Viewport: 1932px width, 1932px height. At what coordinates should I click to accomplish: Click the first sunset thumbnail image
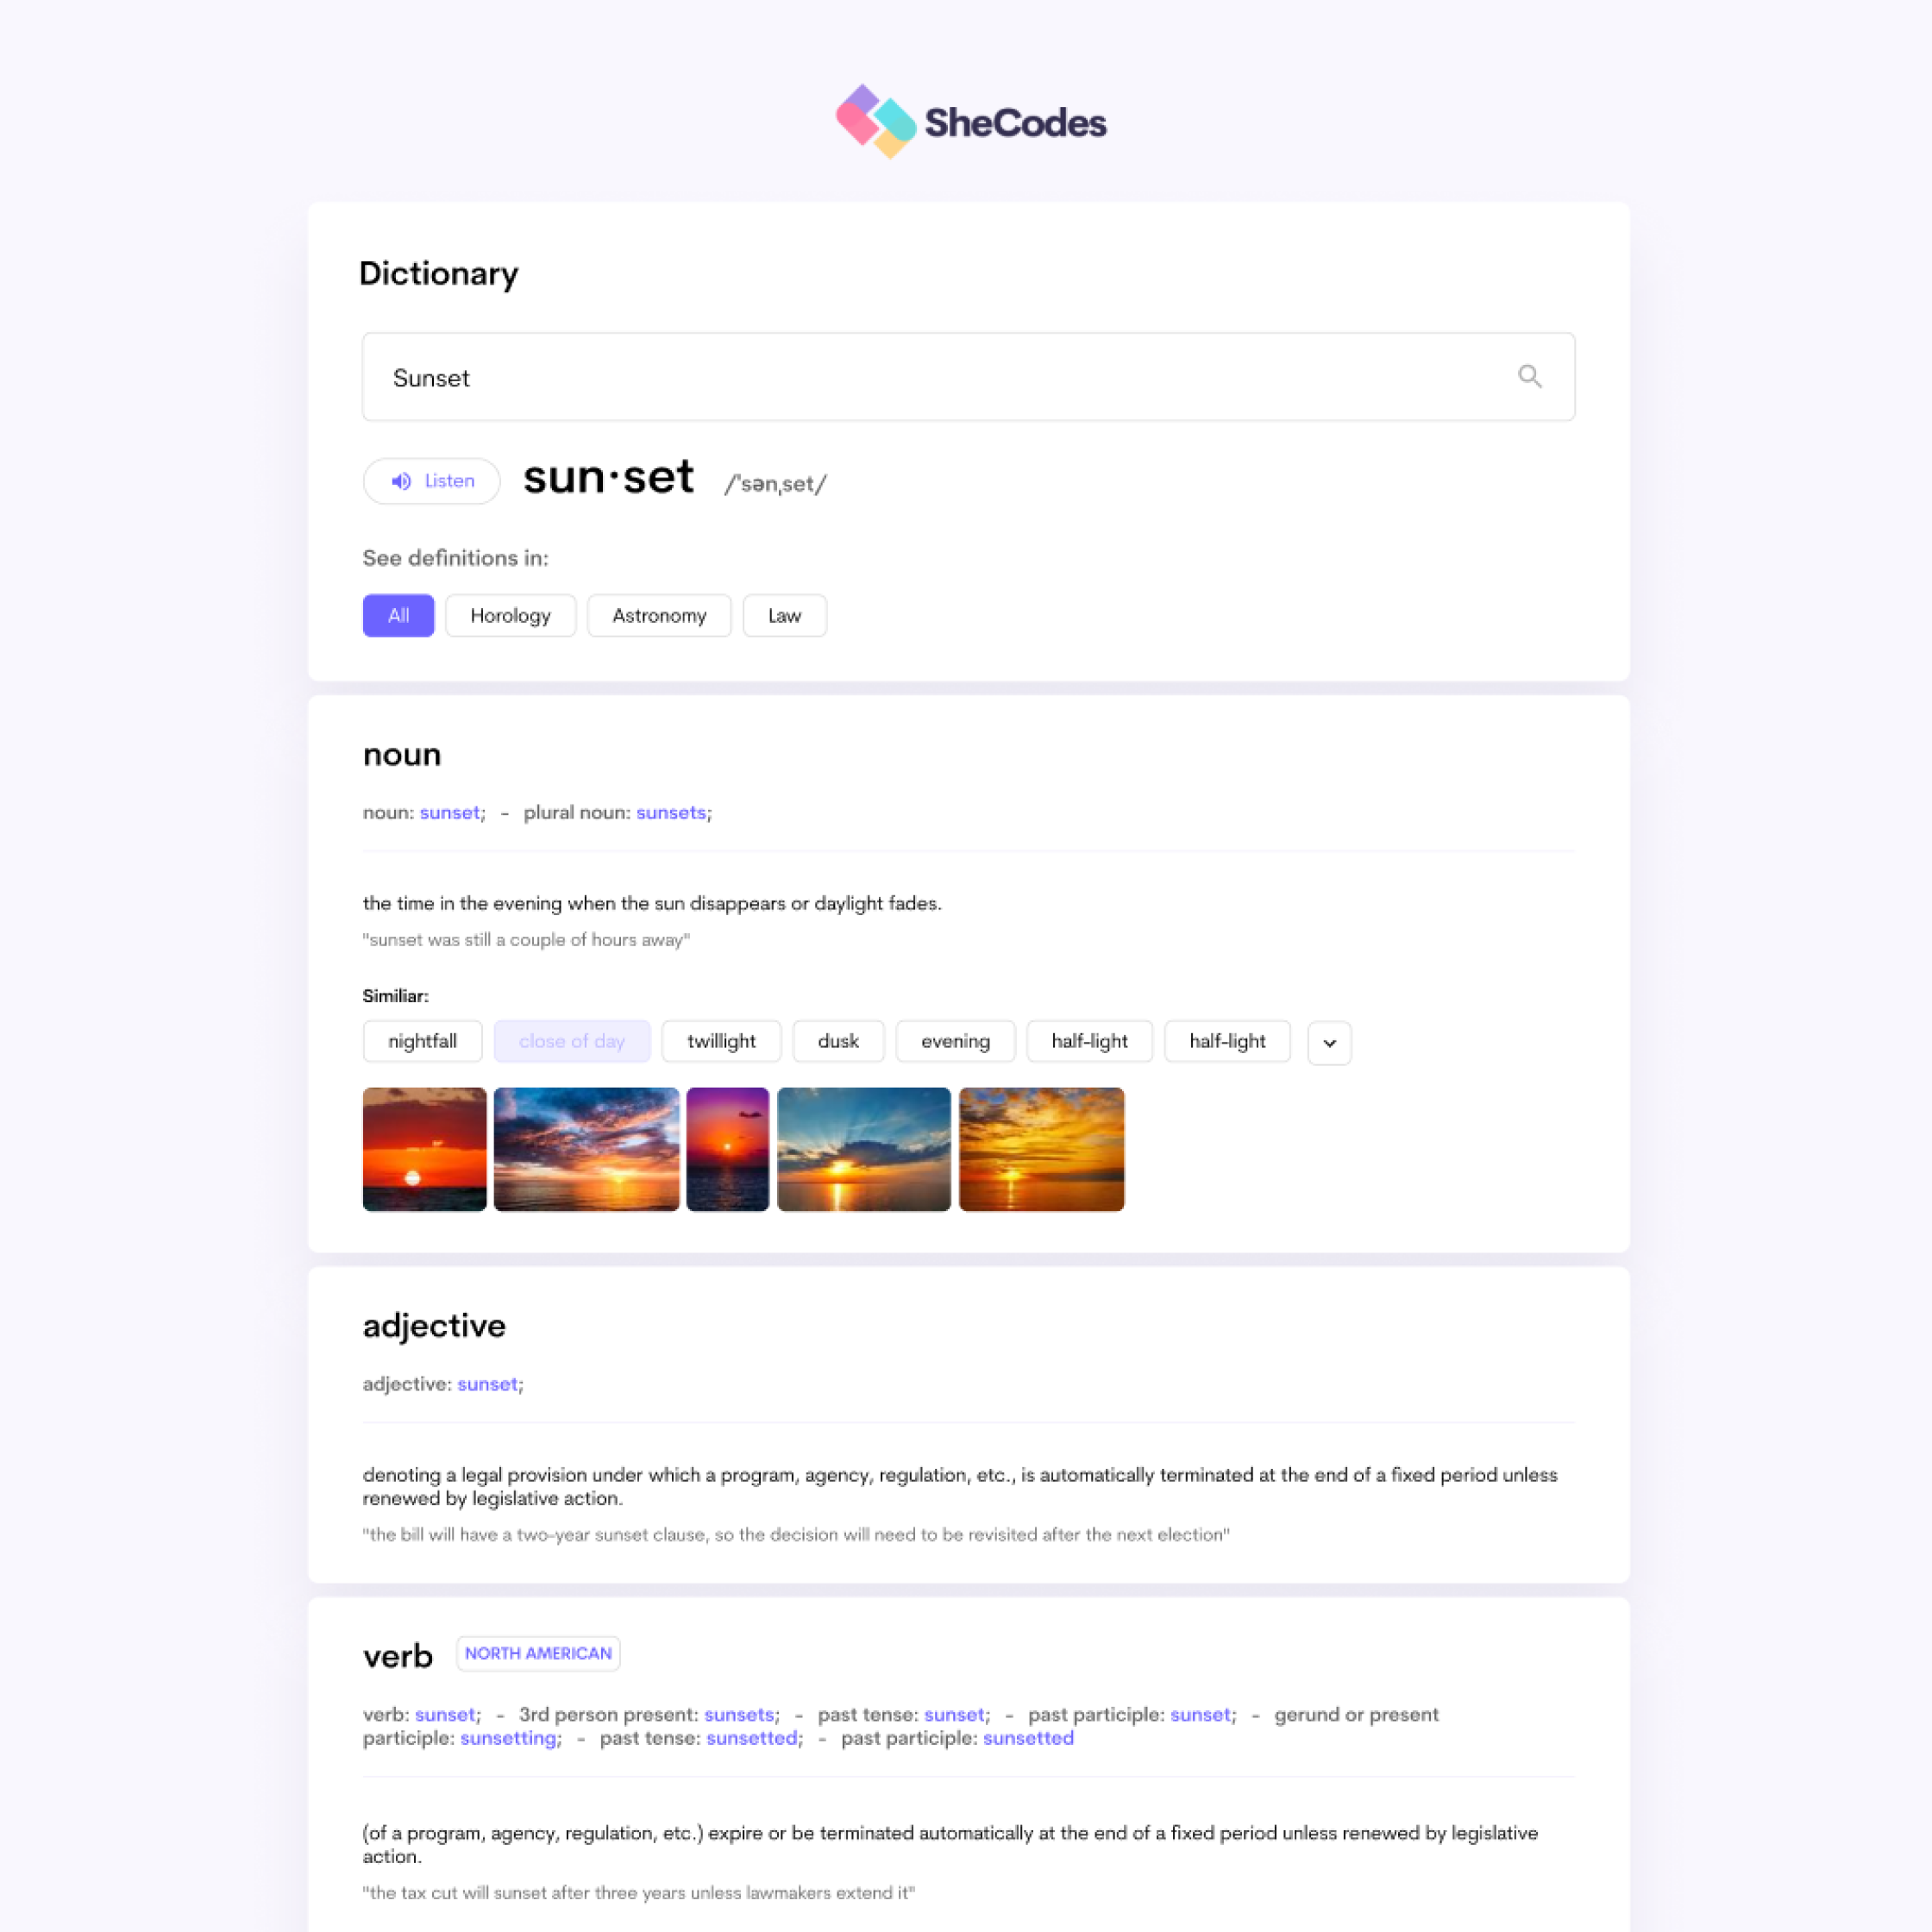click(x=423, y=1148)
